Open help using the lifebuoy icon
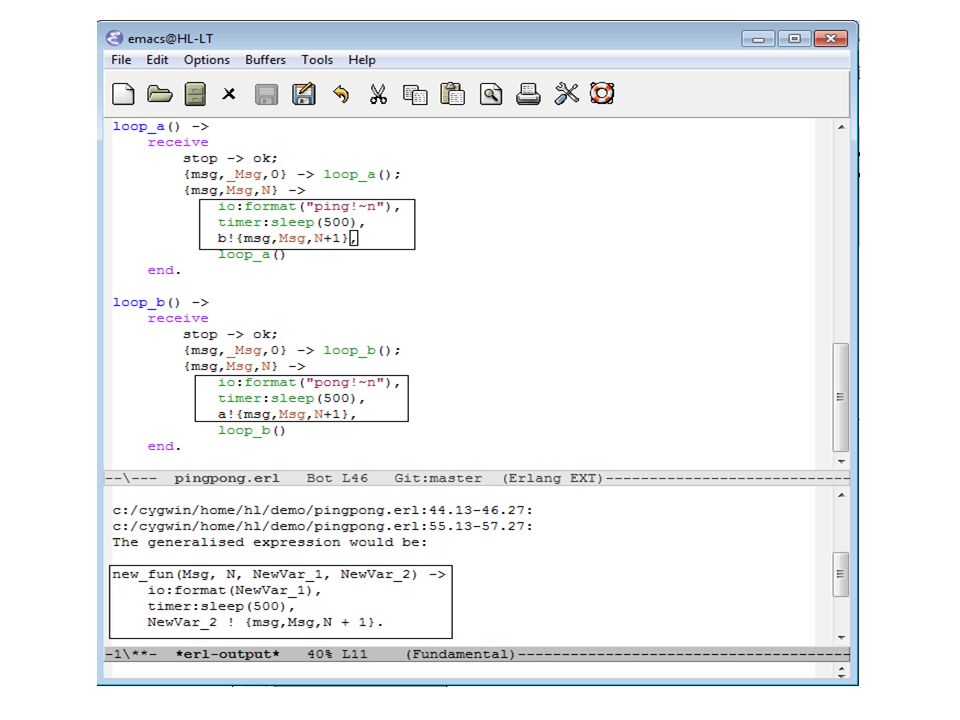This screenshot has height=720, width=960. pyautogui.click(x=602, y=94)
